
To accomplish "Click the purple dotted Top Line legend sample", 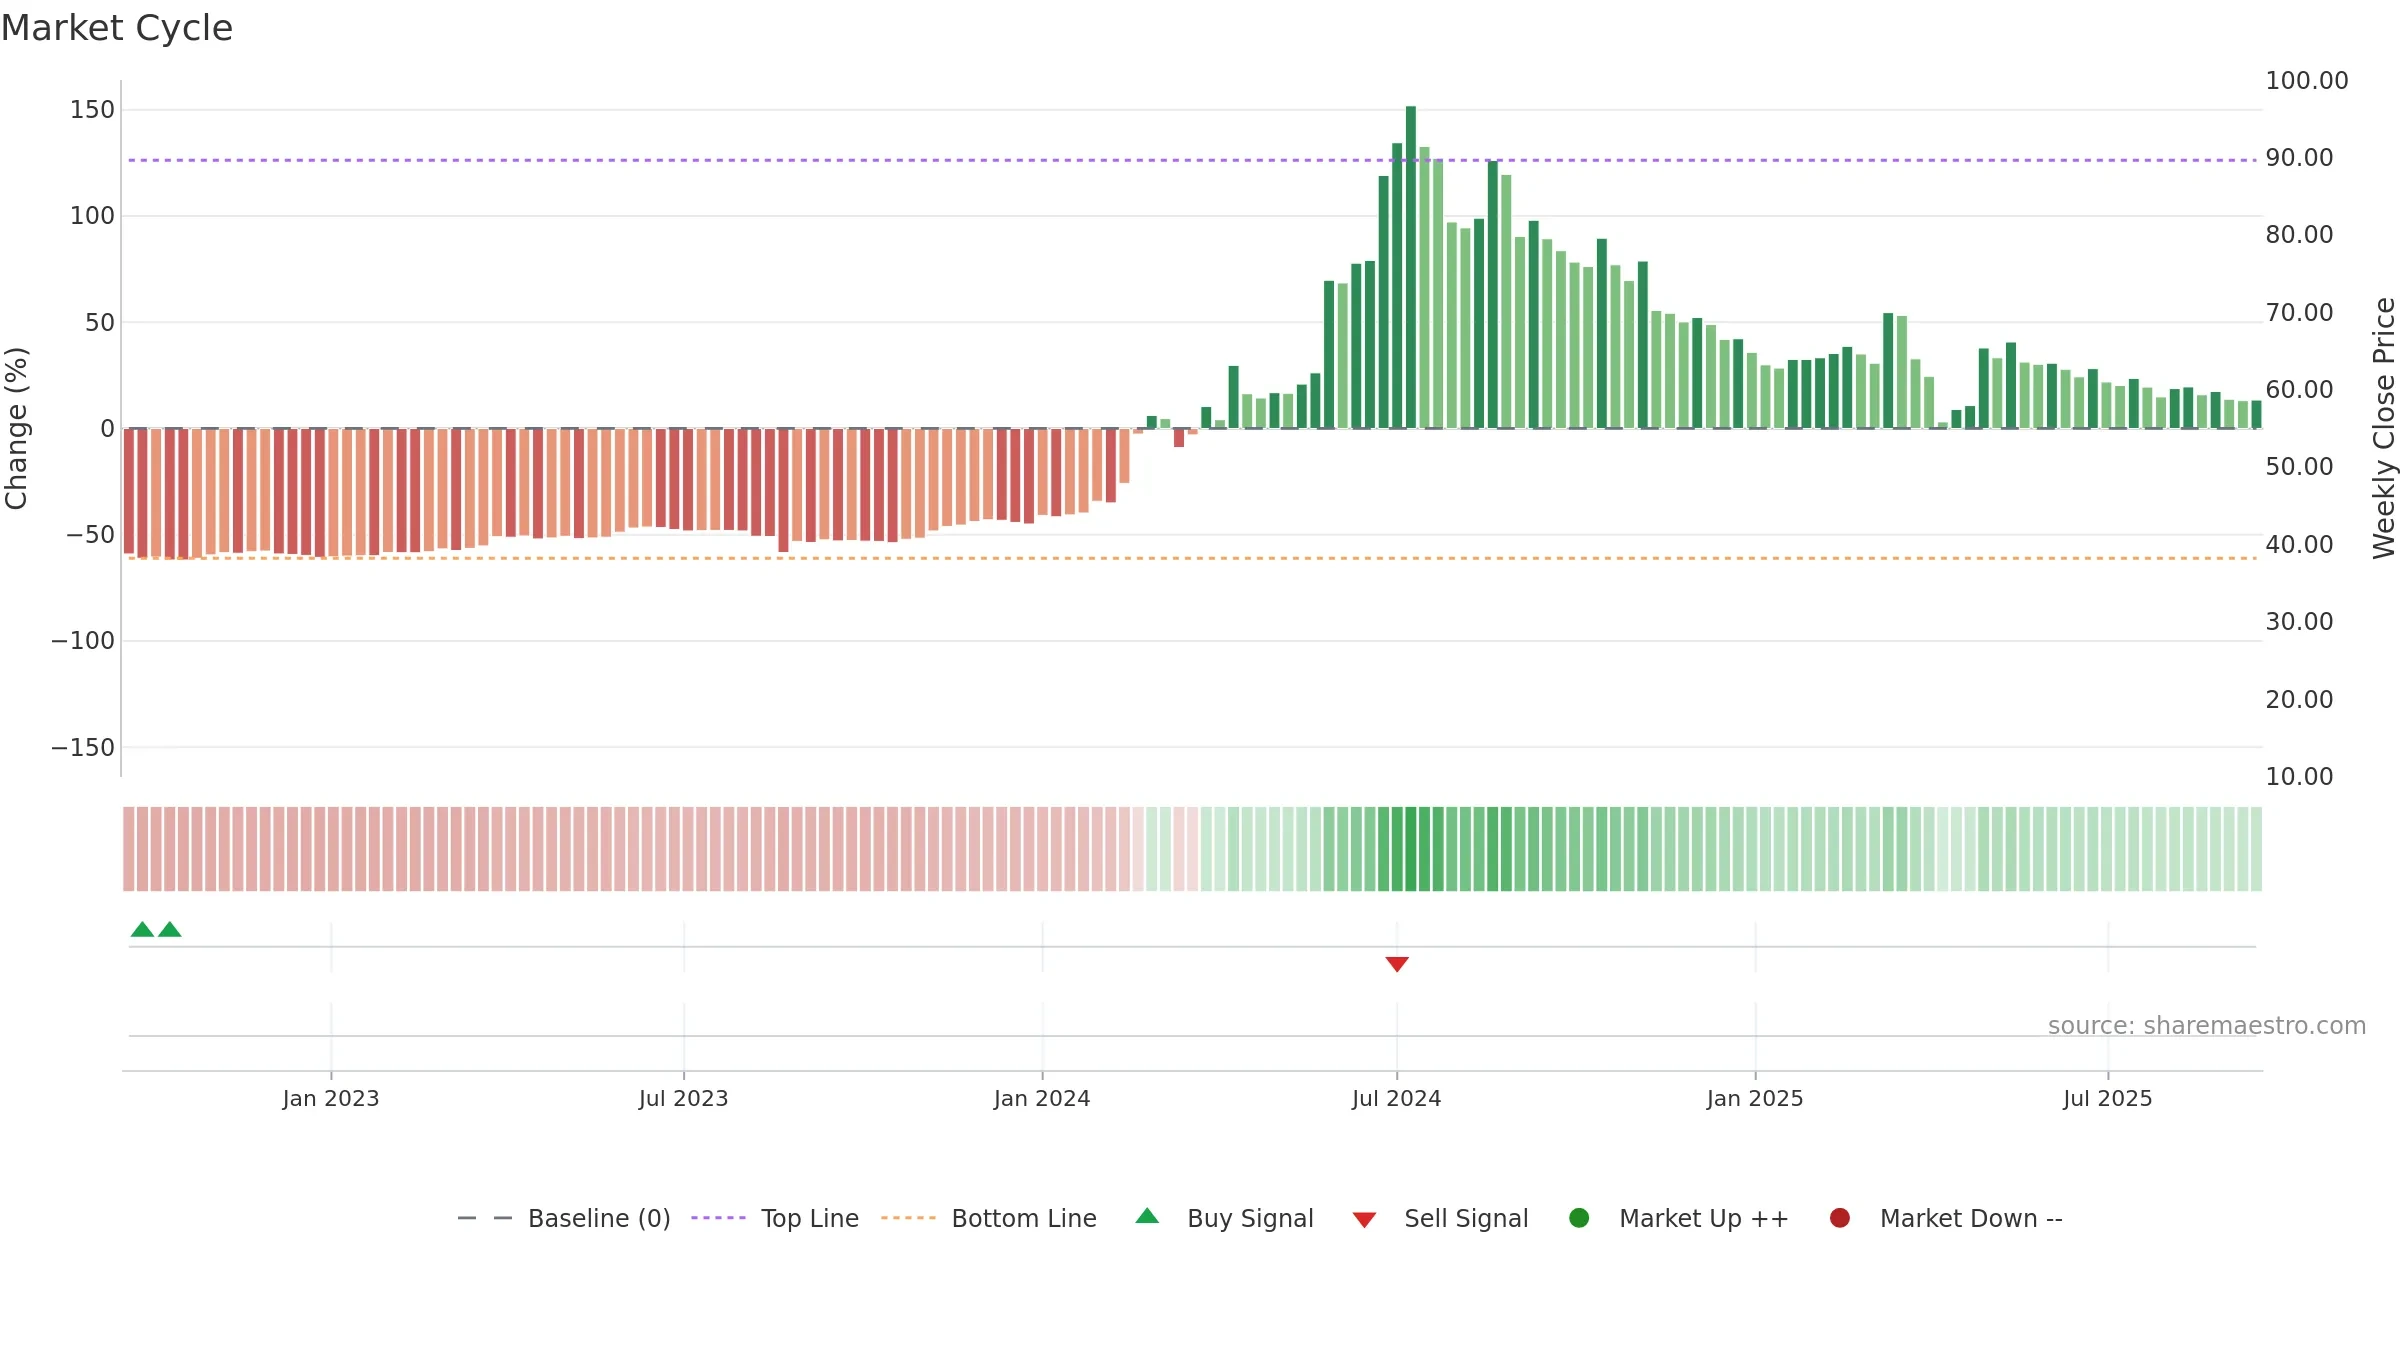I will click(718, 1218).
